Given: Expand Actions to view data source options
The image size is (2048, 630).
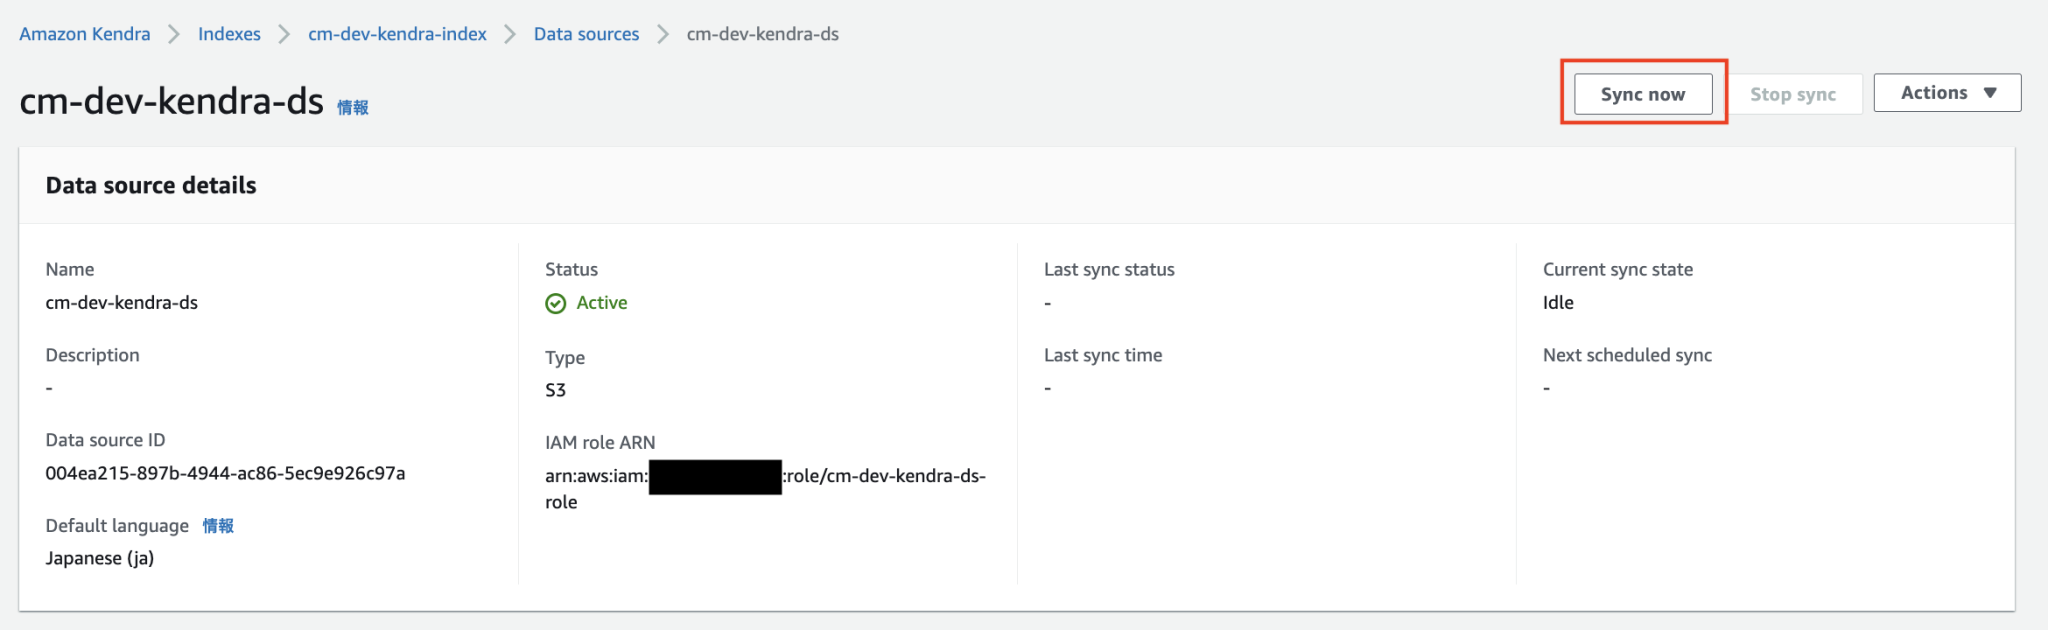Looking at the screenshot, I should (x=1946, y=92).
